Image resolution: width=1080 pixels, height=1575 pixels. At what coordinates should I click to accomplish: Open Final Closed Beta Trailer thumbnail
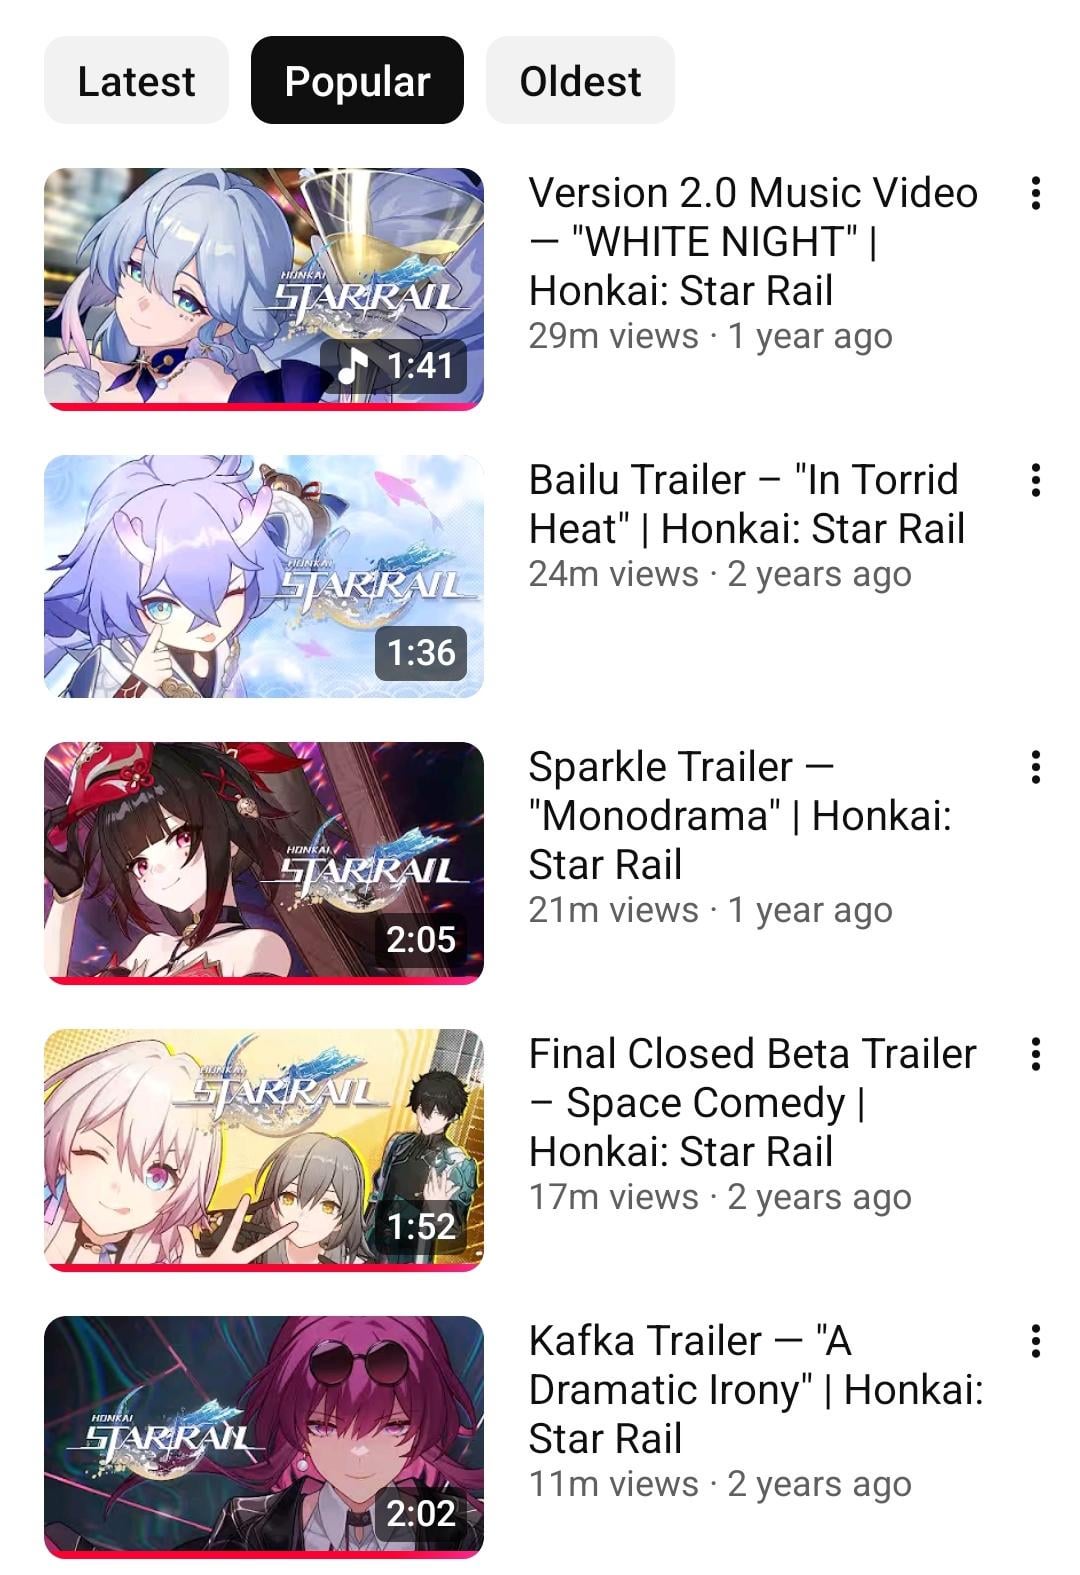click(x=264, y=1150)
